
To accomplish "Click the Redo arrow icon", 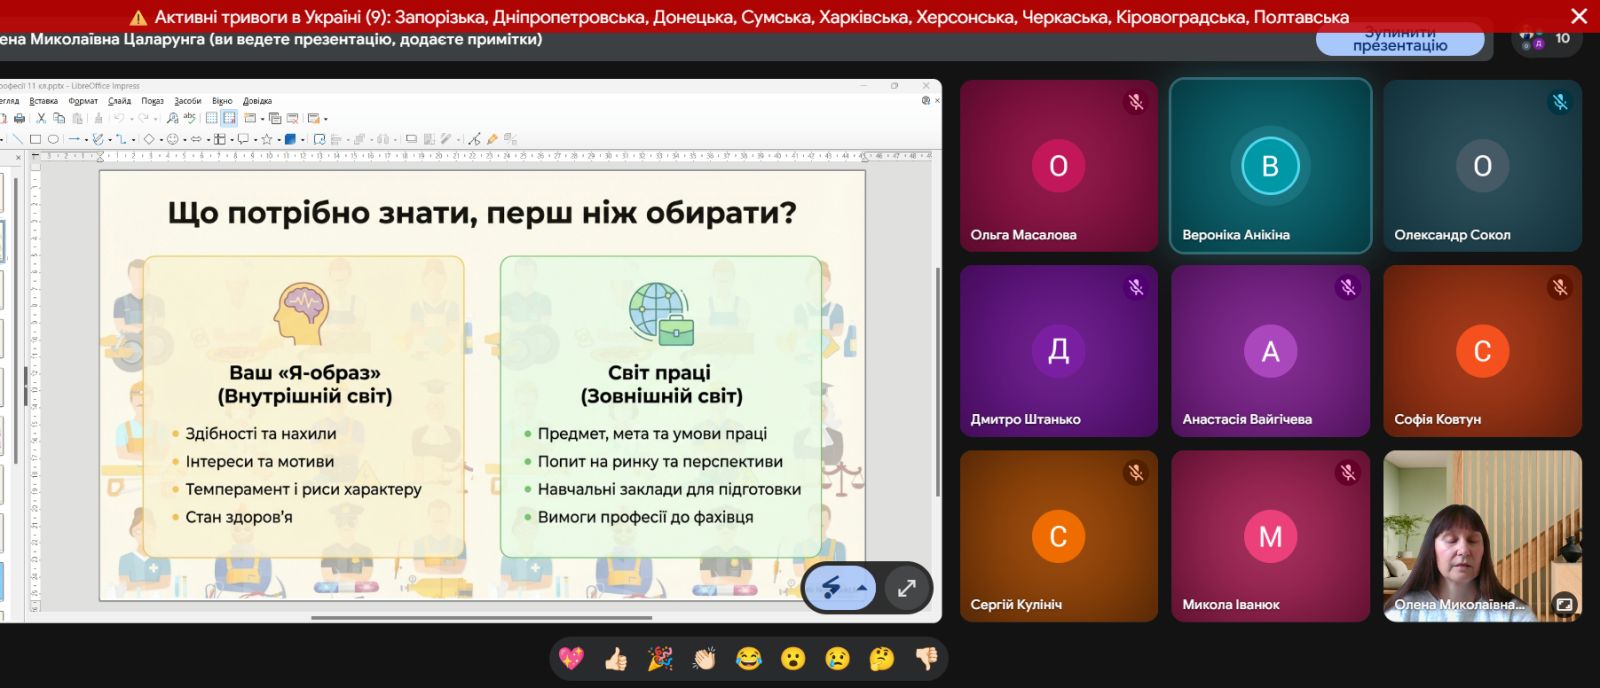I will point(143,118).
